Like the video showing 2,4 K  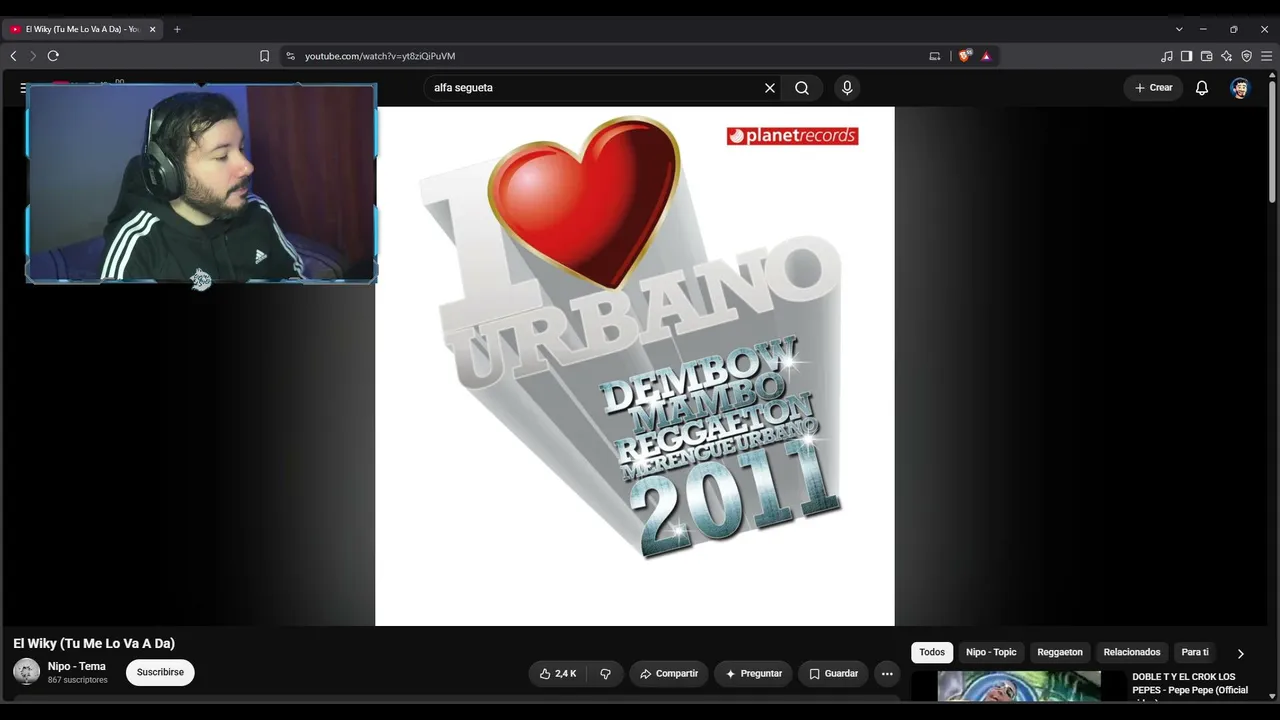coord(558,674)
